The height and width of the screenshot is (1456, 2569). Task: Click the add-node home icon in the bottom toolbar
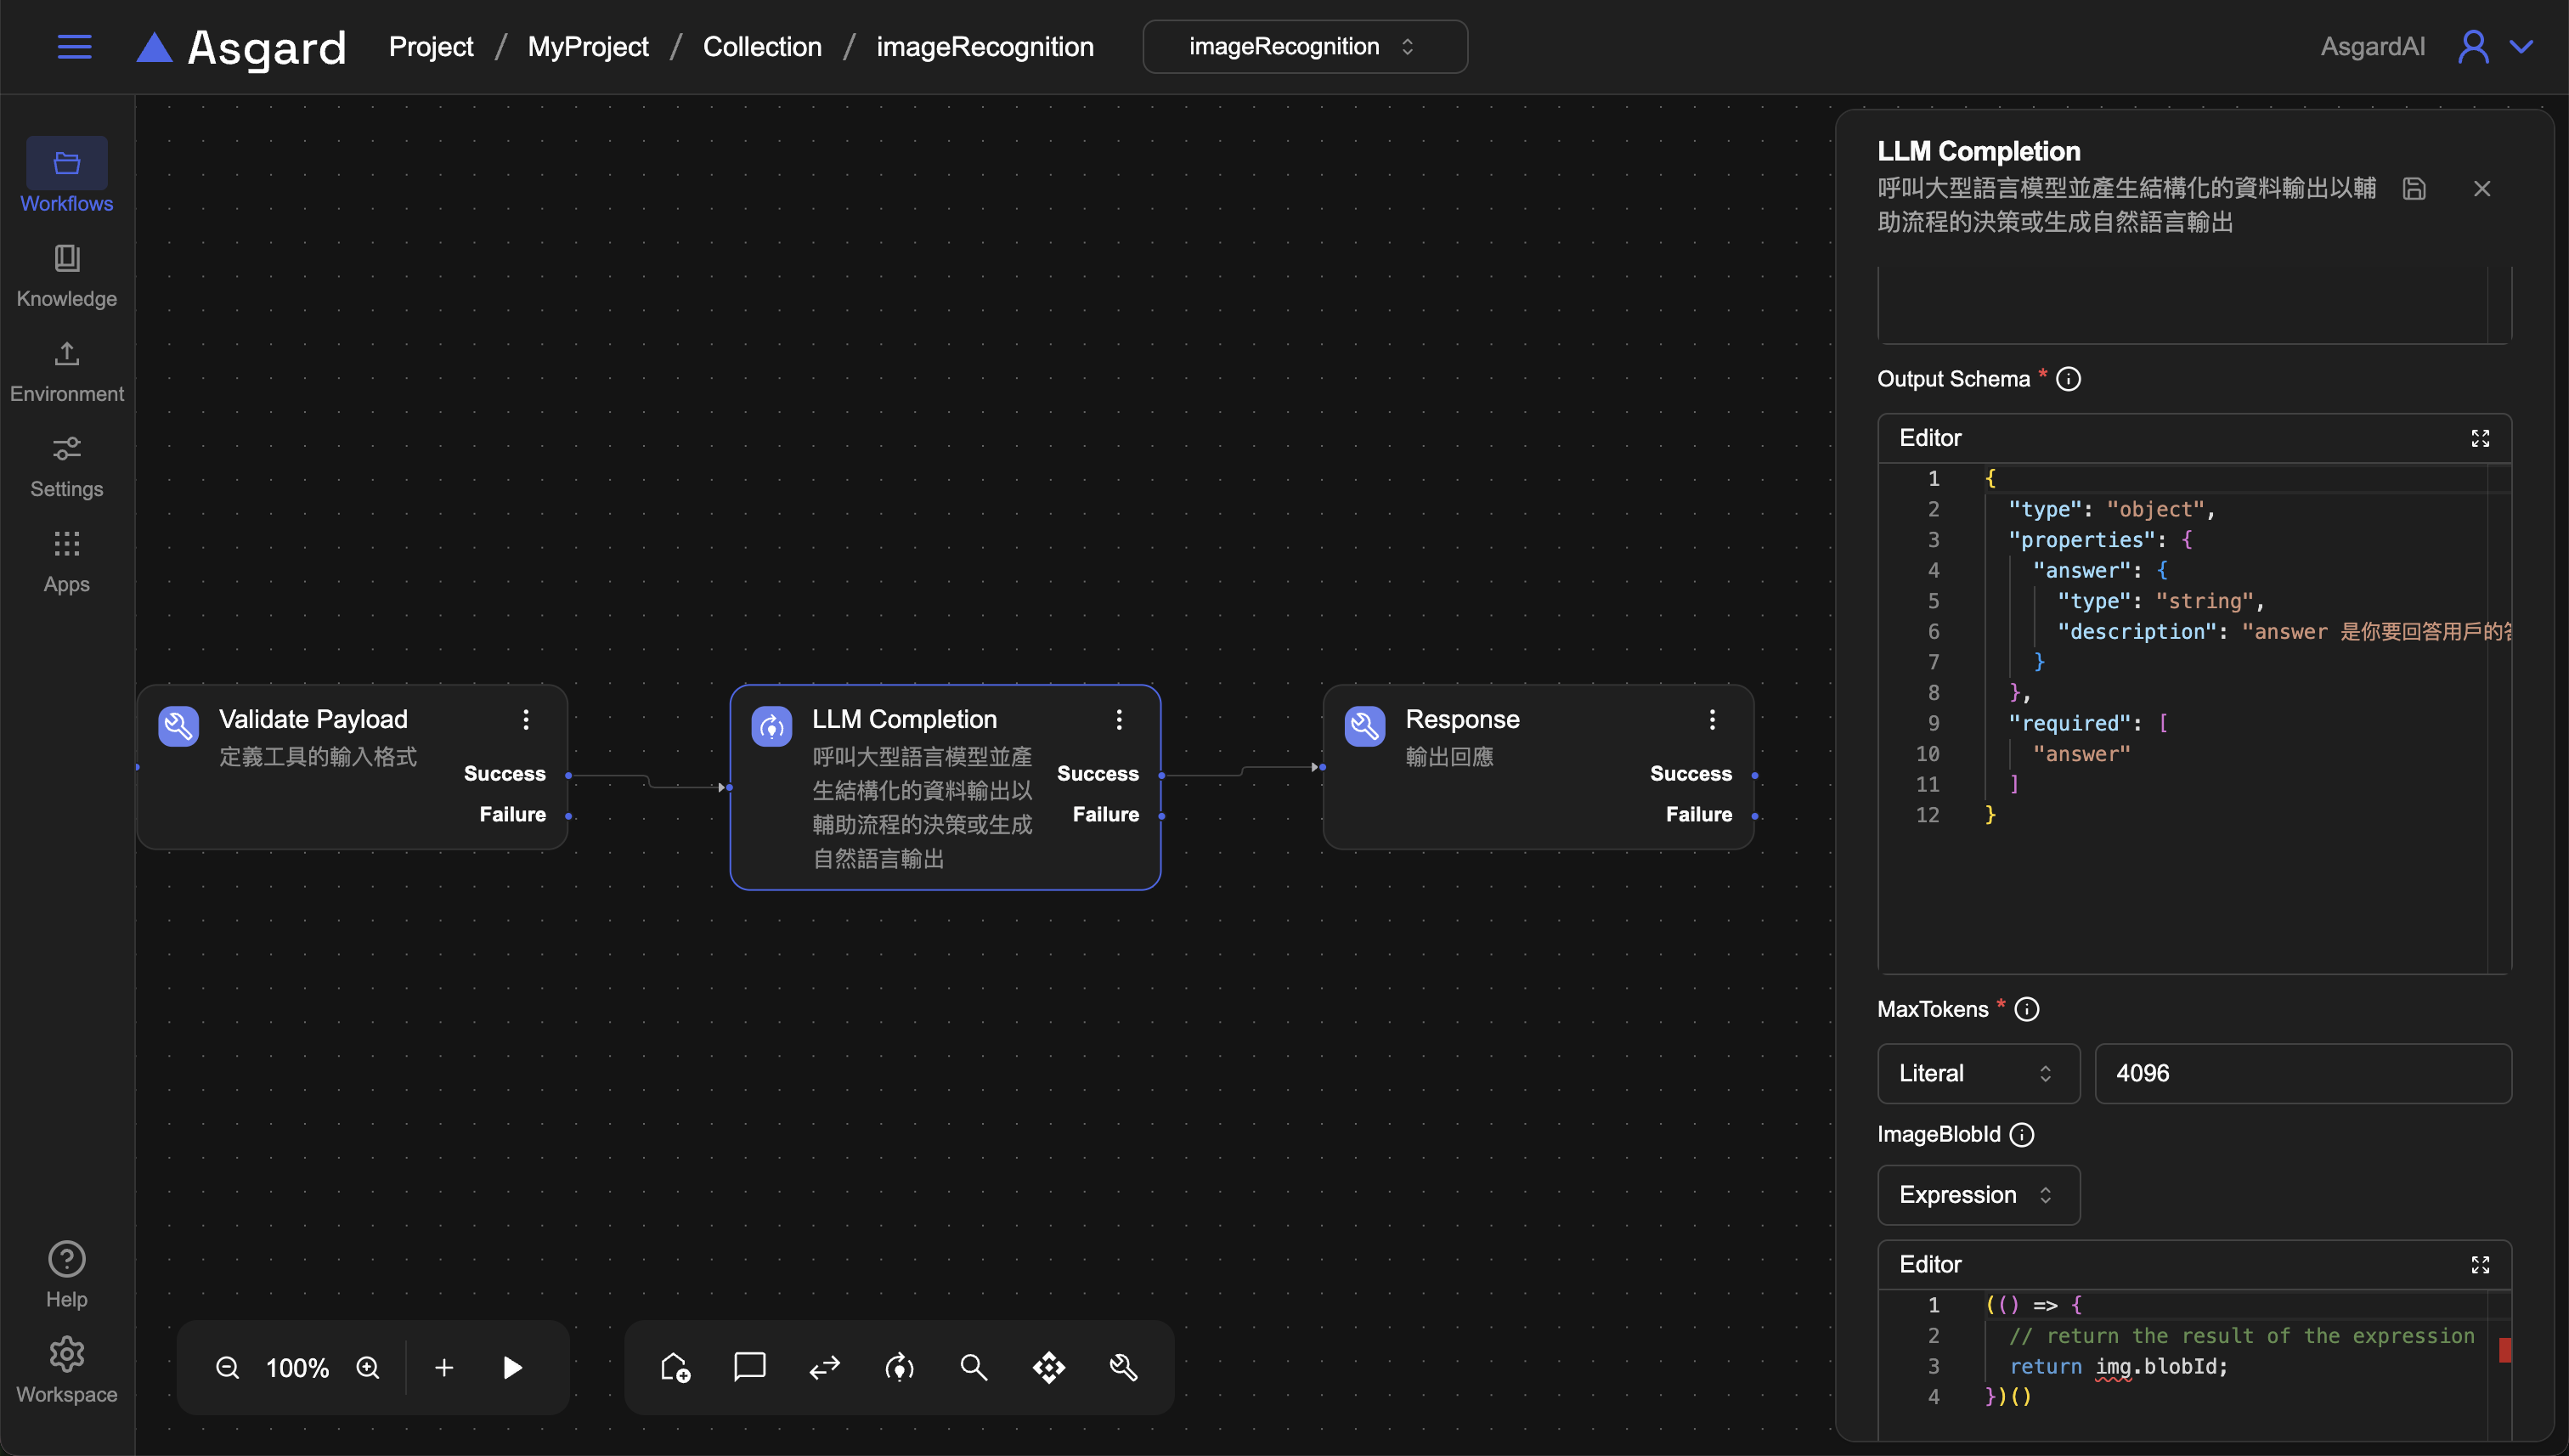(x=675, y=1367)
